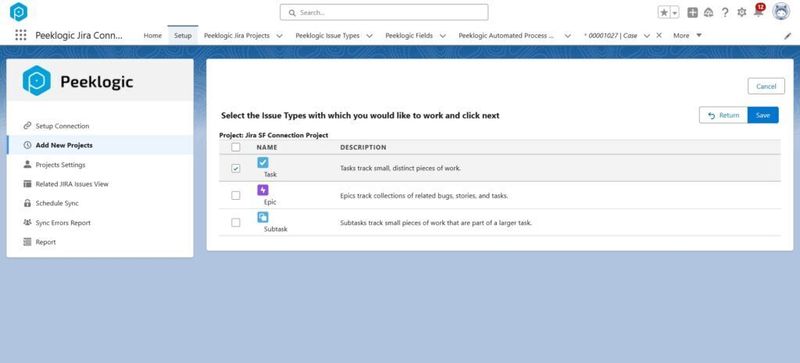The height and width of the screenshot is (363, 800).
Task: Click the Subtask issue type icon
Action: pyautogui.click(x=263, y=217)
